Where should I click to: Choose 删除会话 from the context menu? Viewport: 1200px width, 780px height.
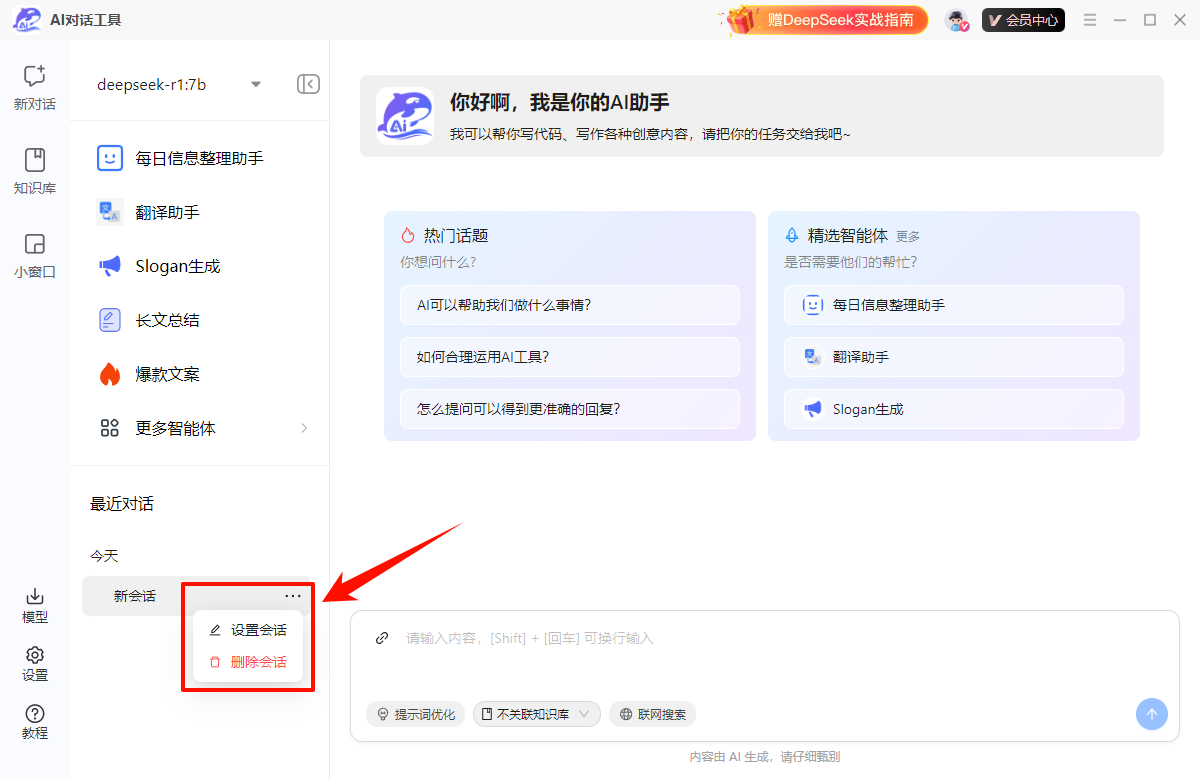coord(248,662)
